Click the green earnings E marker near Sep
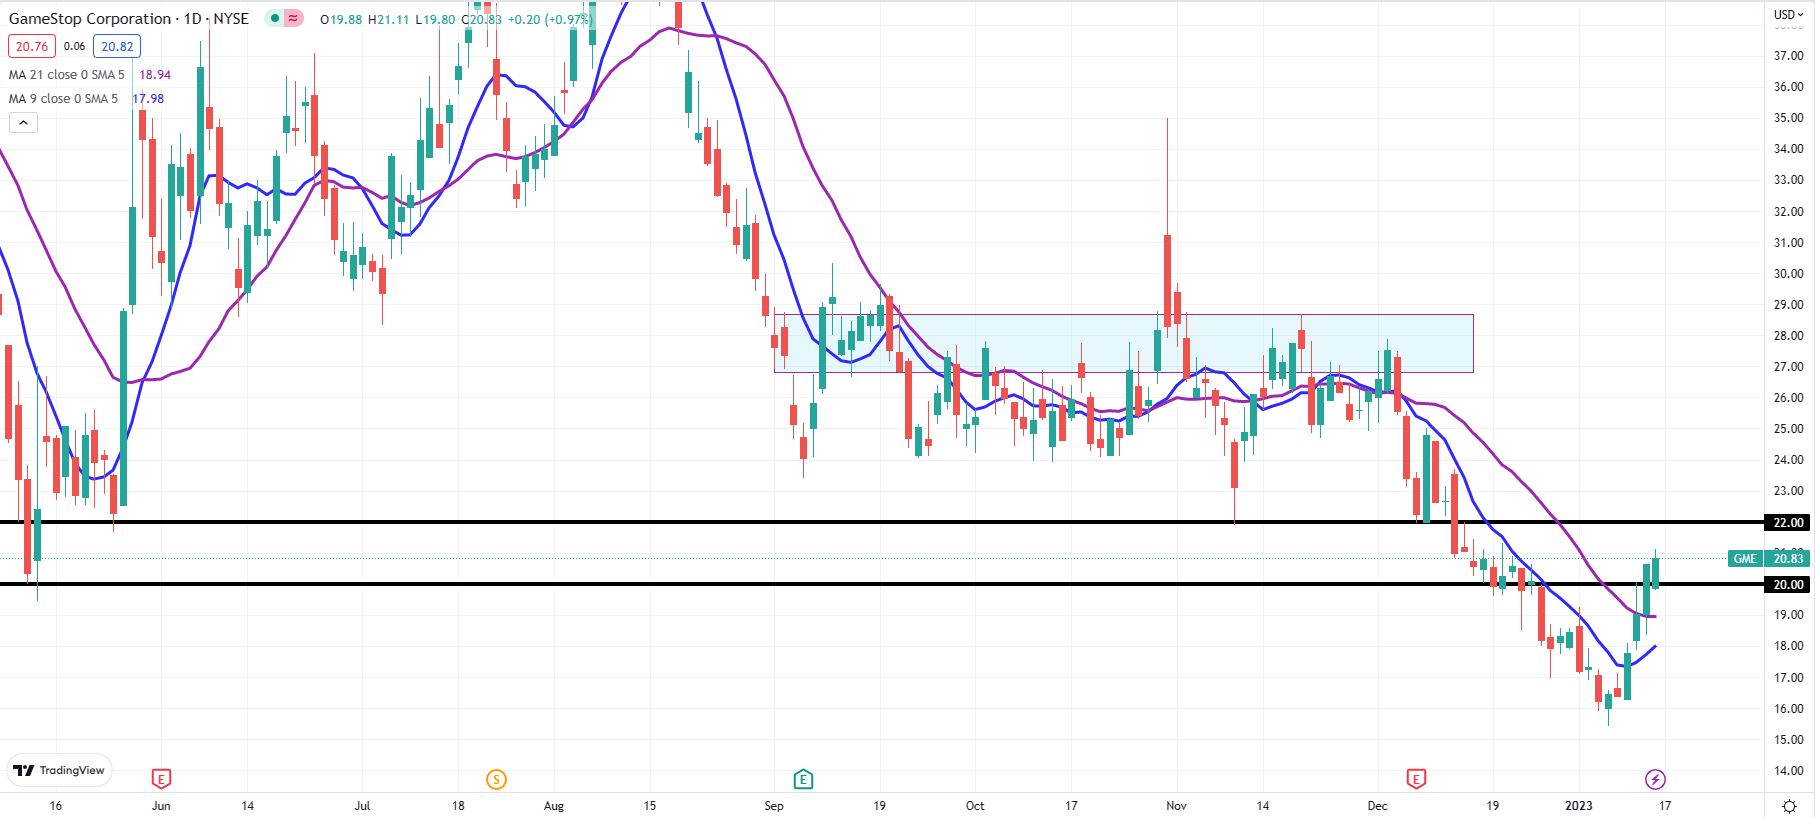Viewport: 1815px width, 817px height. (x=802, y=778)
